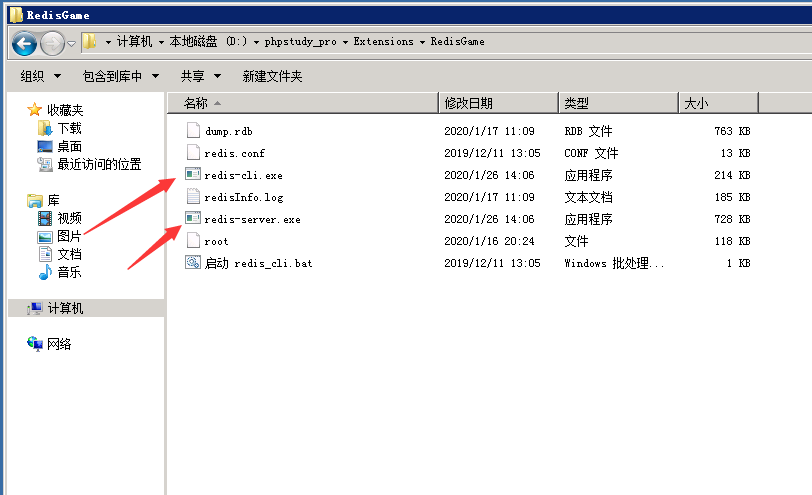
Task: Click the 图片 pictures icon
Action: click(x=45, y=237)
